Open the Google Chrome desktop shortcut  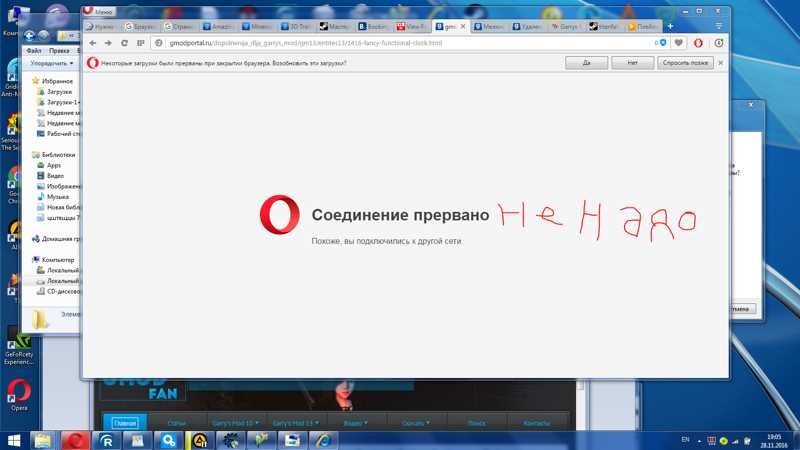pyautogui.click(x=14, y=185)
